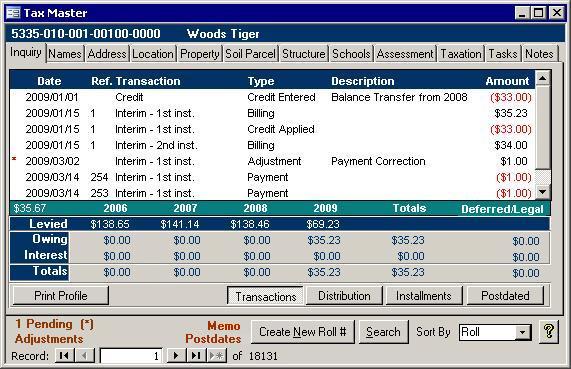This screenshot has height=369, width=571.
Task: Click the Date column header
Action: tap(49, 81)
